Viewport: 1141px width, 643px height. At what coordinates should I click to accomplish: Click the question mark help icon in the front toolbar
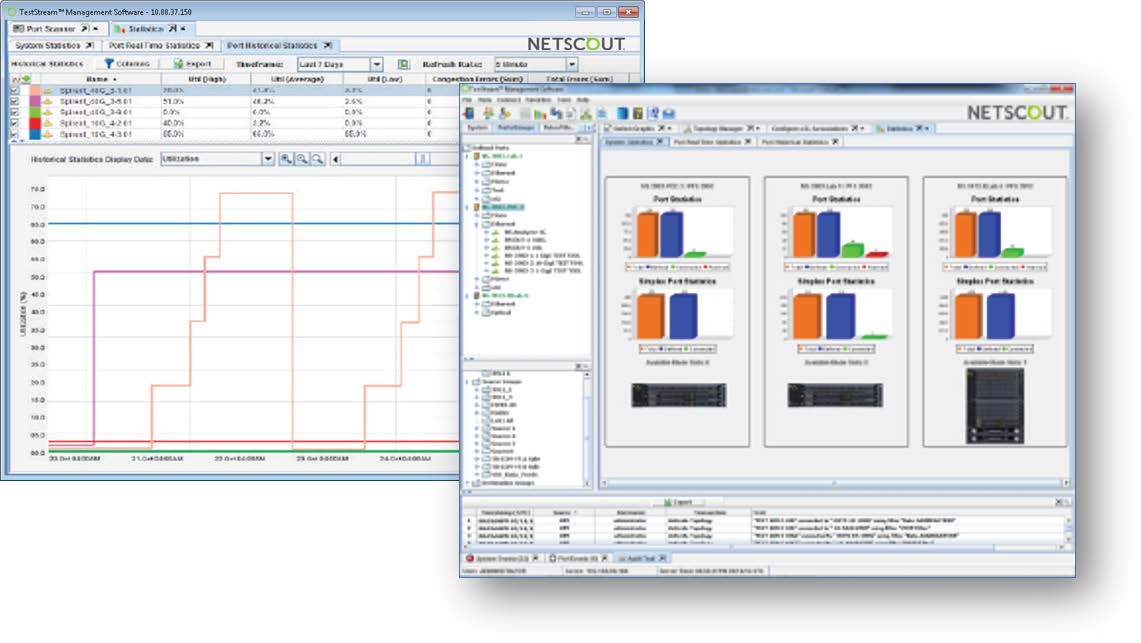coord(653,113)
